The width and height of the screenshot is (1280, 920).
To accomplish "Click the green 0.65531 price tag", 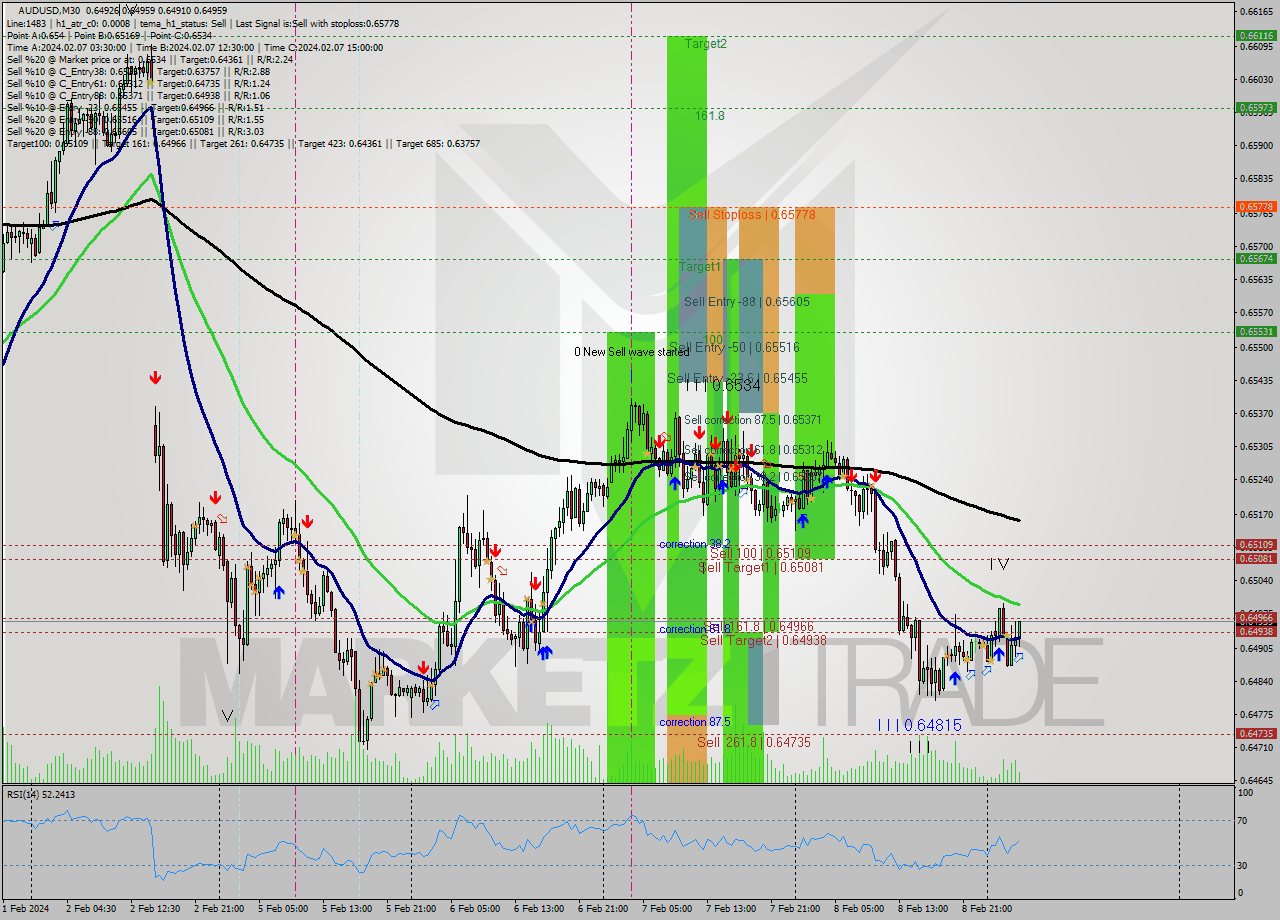I will click(1256, 331).
